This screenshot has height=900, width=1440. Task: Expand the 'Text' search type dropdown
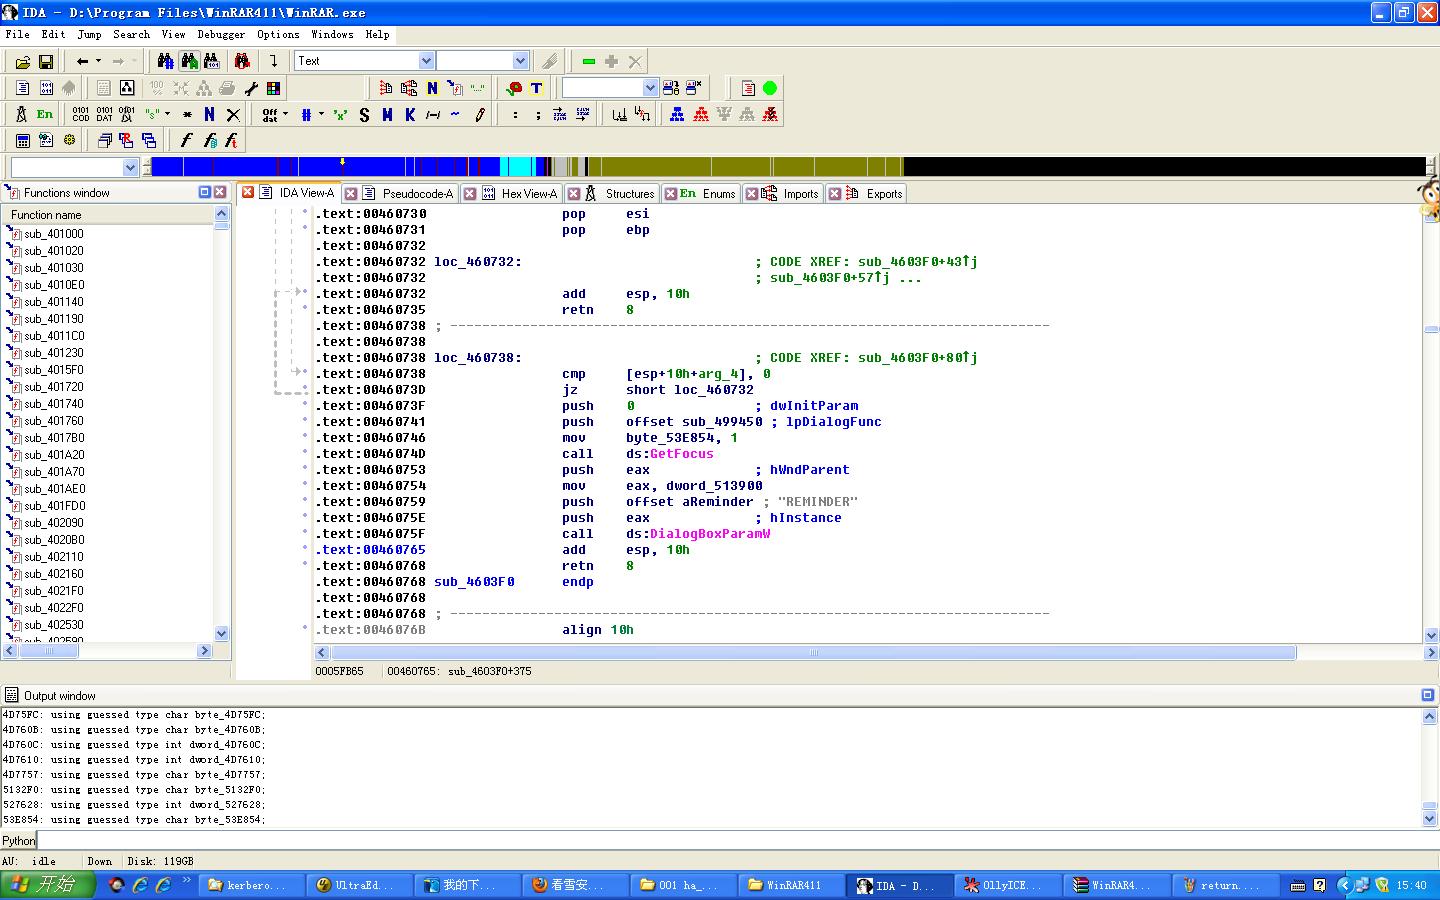click(426, 61)
